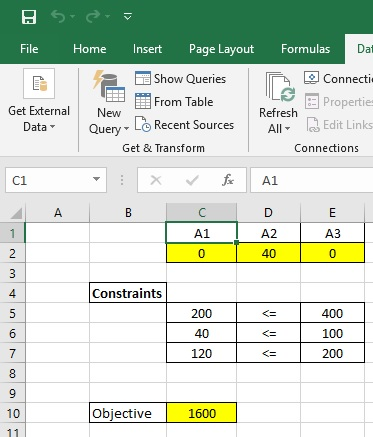The width and height of the screenshot is (373, 437).
Task: Select cell C6 with value 40
Action: point(201,333)
